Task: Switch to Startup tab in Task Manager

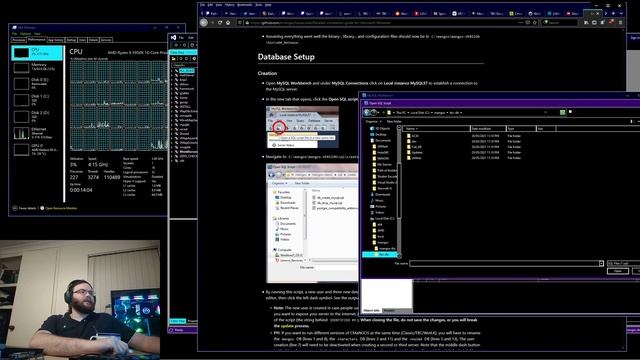Action: click(71, 40)
